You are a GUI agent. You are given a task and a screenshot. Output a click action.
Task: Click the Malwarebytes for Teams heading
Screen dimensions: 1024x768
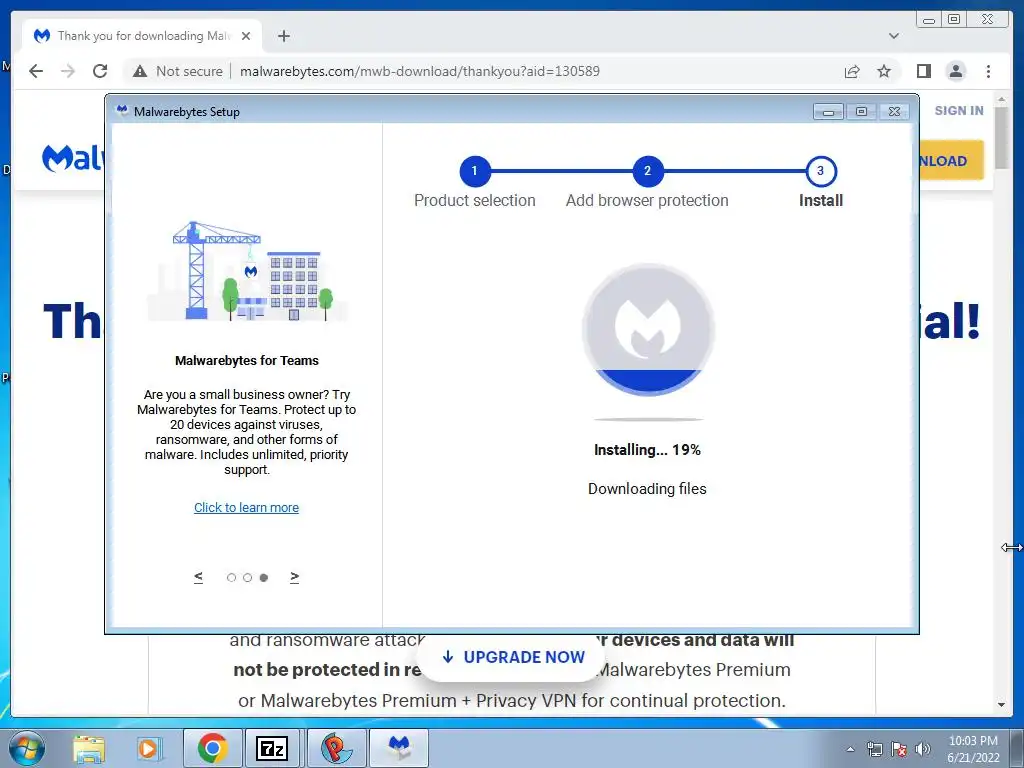[x=247, y=360]
